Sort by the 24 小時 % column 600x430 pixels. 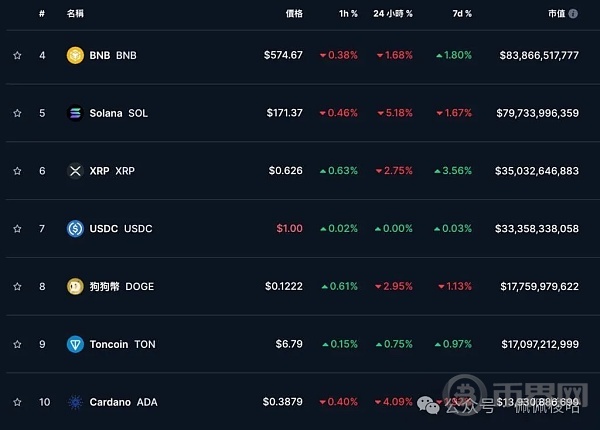tap(392, 14)
